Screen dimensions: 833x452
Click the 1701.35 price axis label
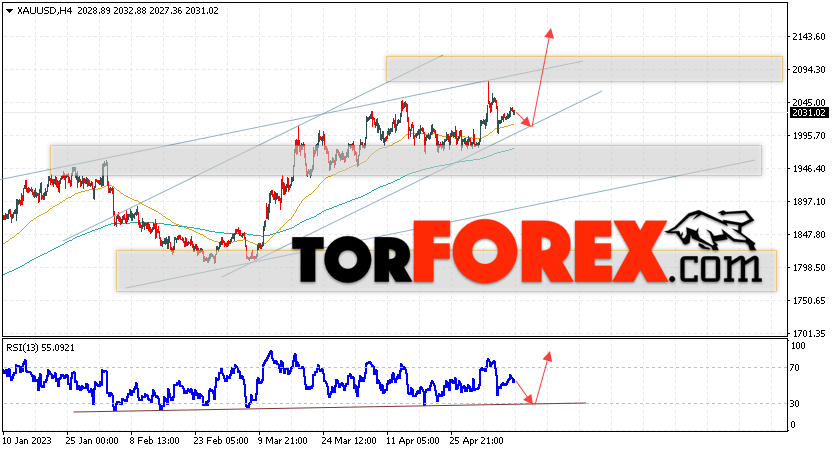pyautogui.click(x=809, y=334)
